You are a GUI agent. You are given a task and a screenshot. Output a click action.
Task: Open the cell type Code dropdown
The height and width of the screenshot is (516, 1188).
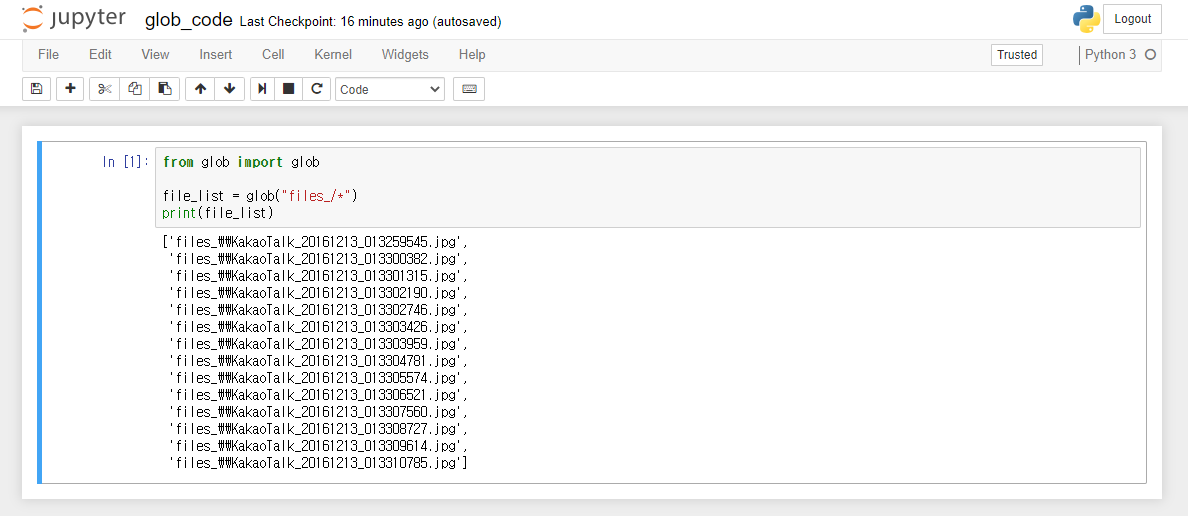[390, 89]
